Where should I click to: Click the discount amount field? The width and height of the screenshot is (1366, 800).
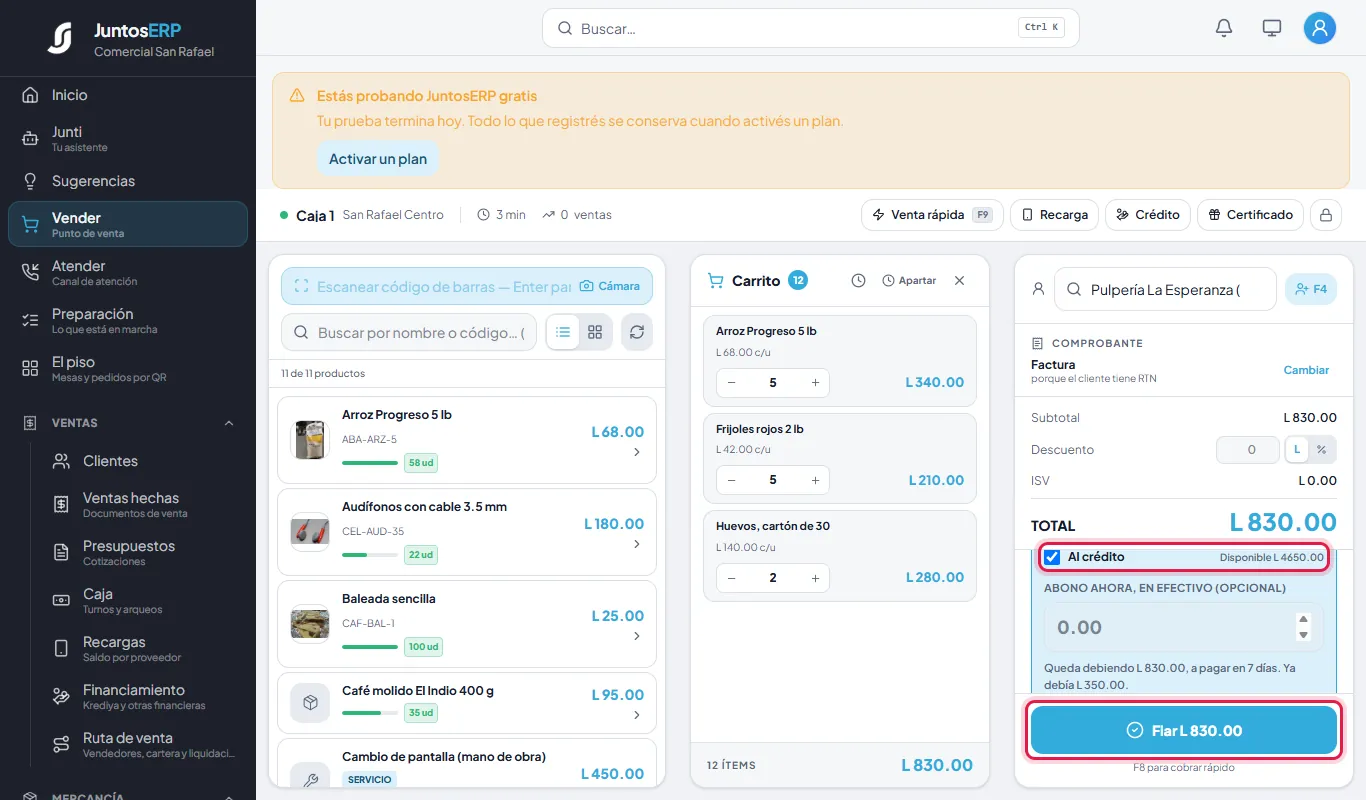coord(1247,450)
